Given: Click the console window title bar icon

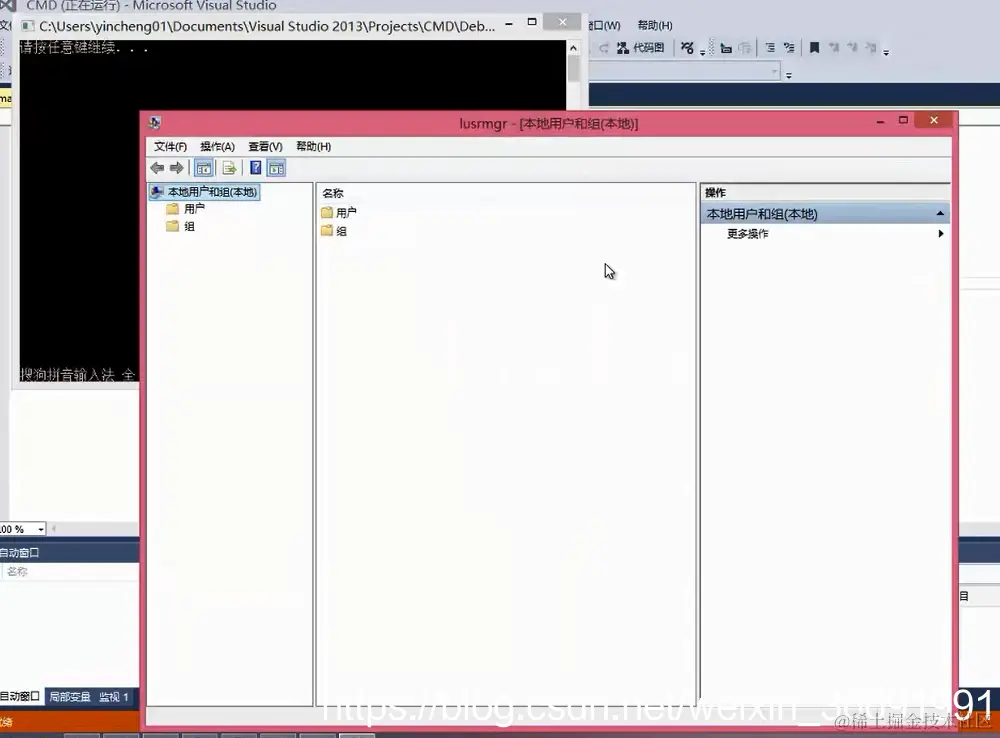Looking at the screenshot, I should 27,26.
